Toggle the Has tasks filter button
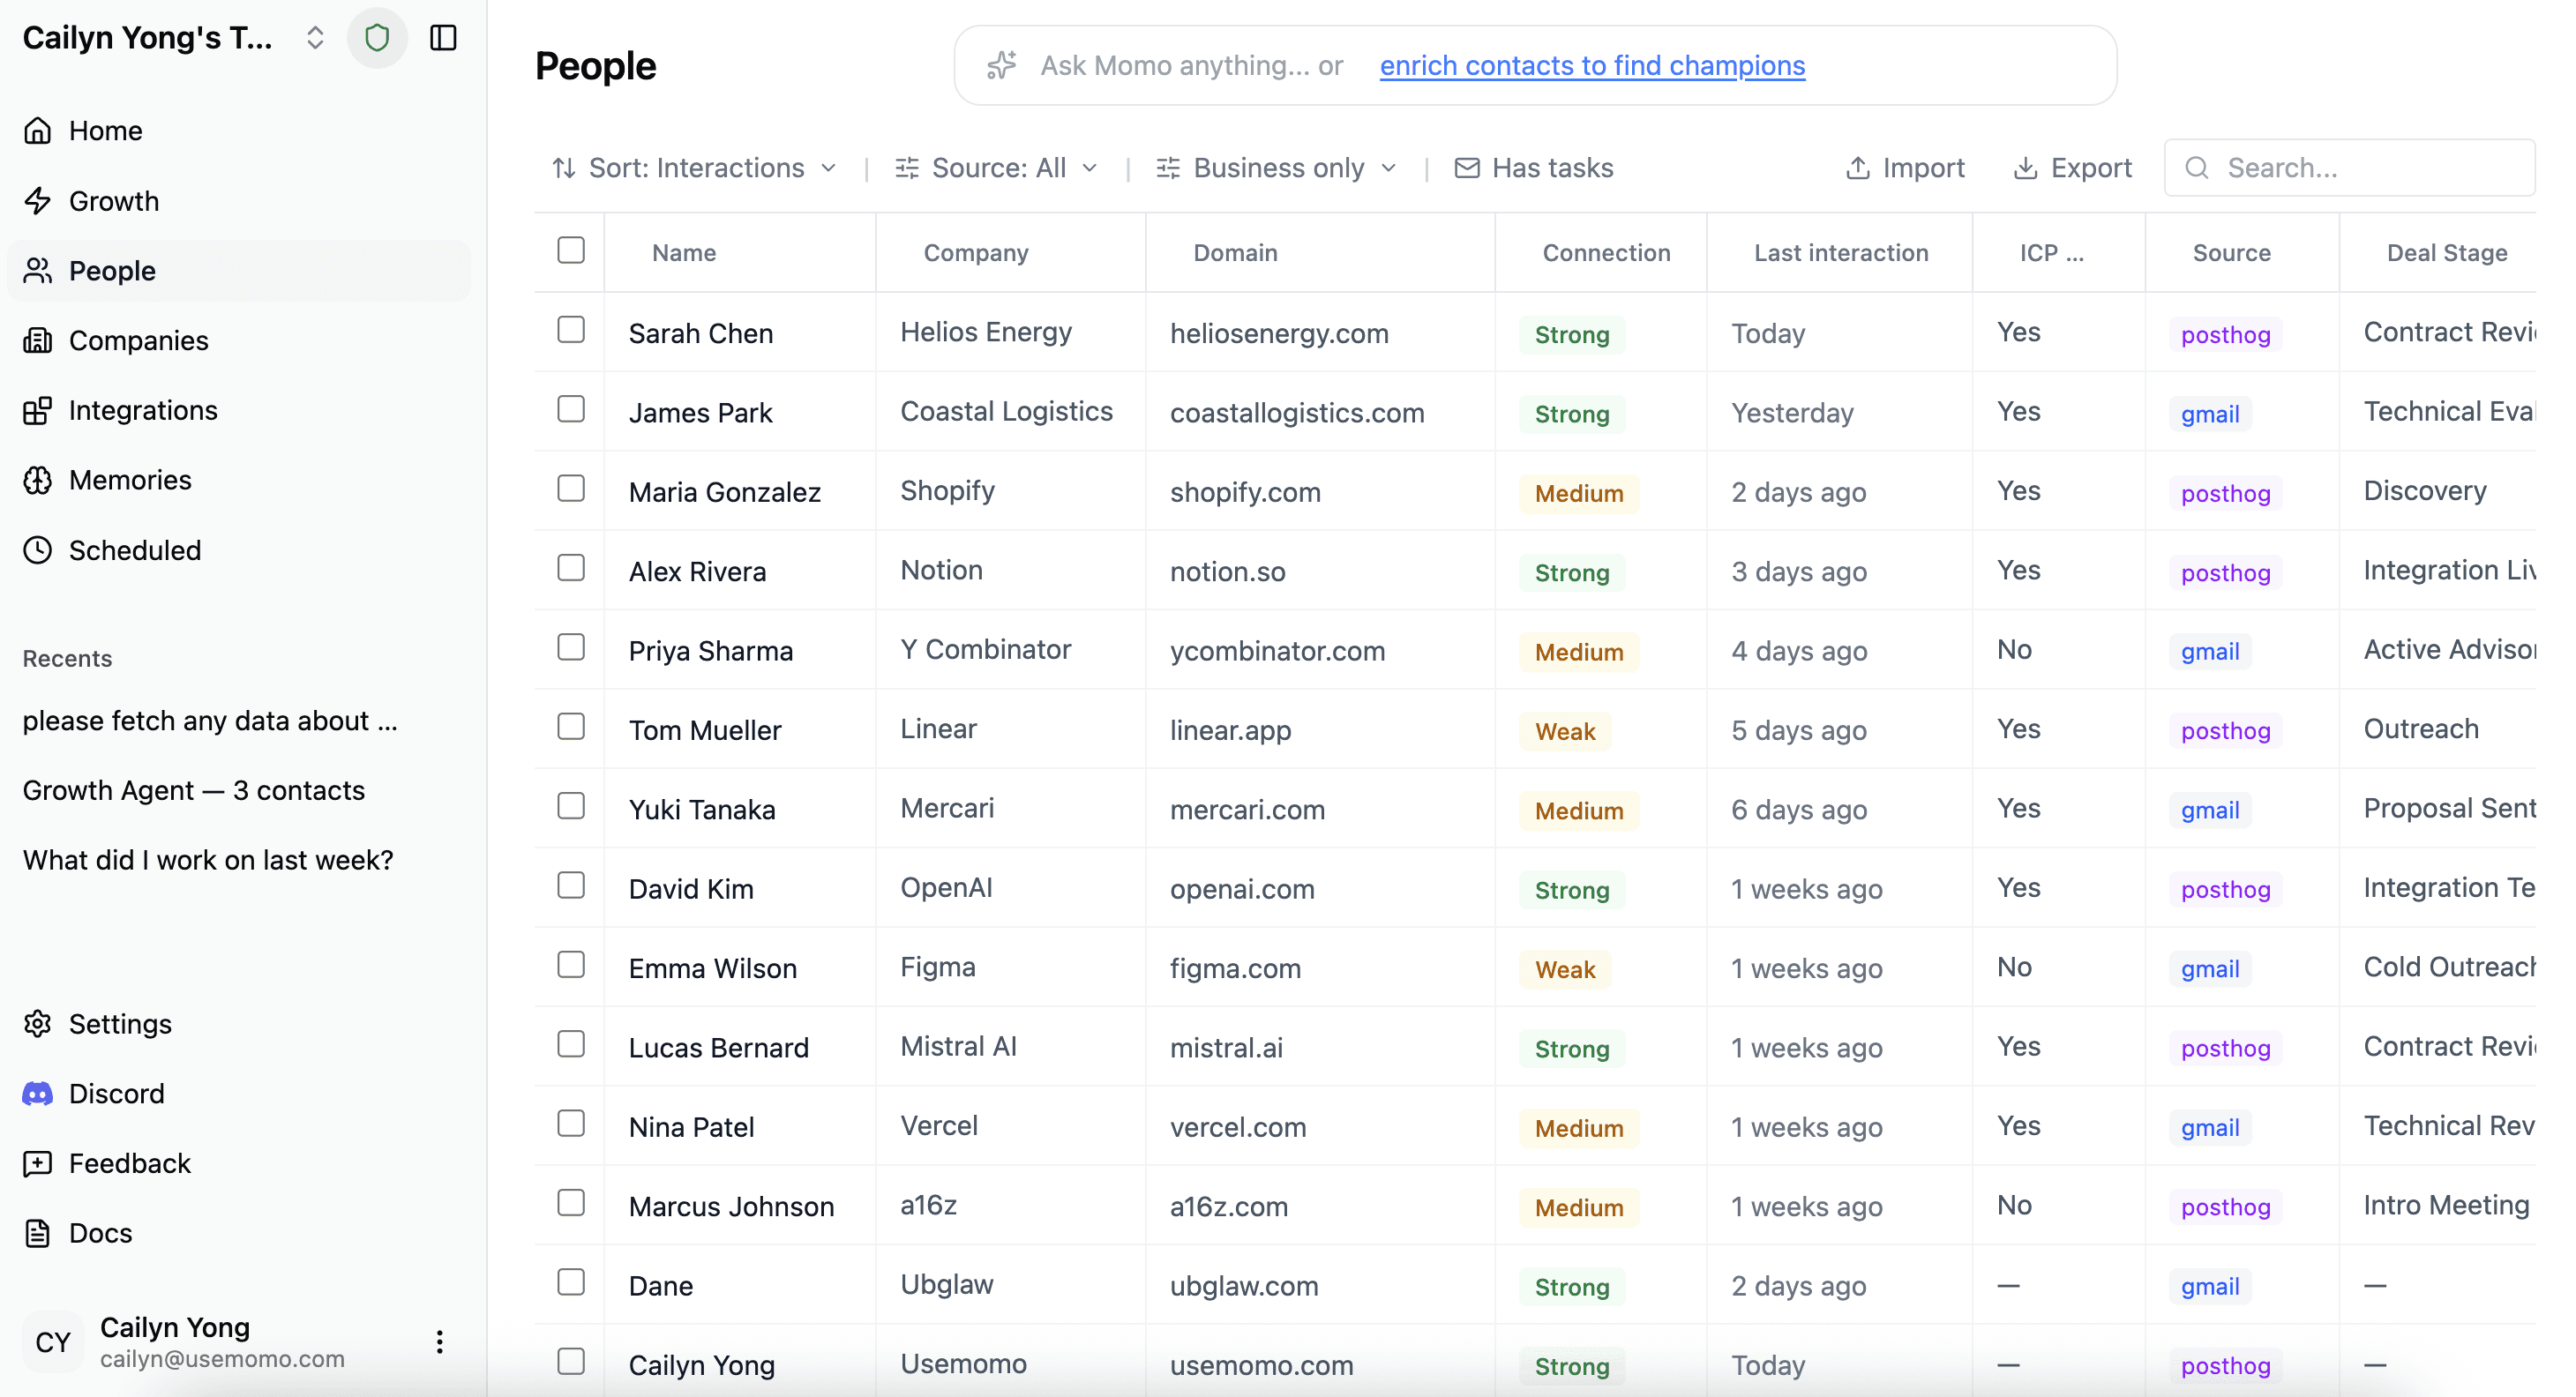The width and height of the screenshot is (2576, 1397). click(x=1534, y=168)
